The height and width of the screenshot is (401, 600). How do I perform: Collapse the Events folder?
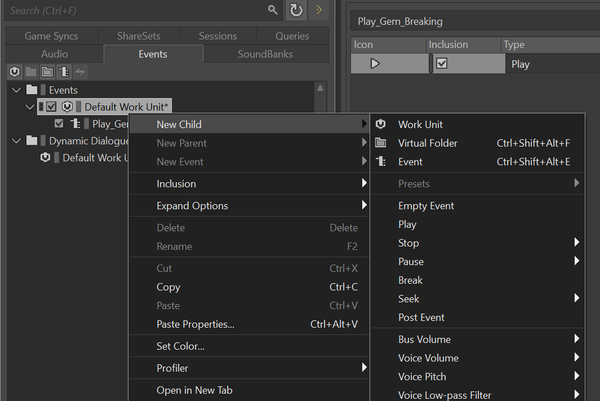click(16, 90)
